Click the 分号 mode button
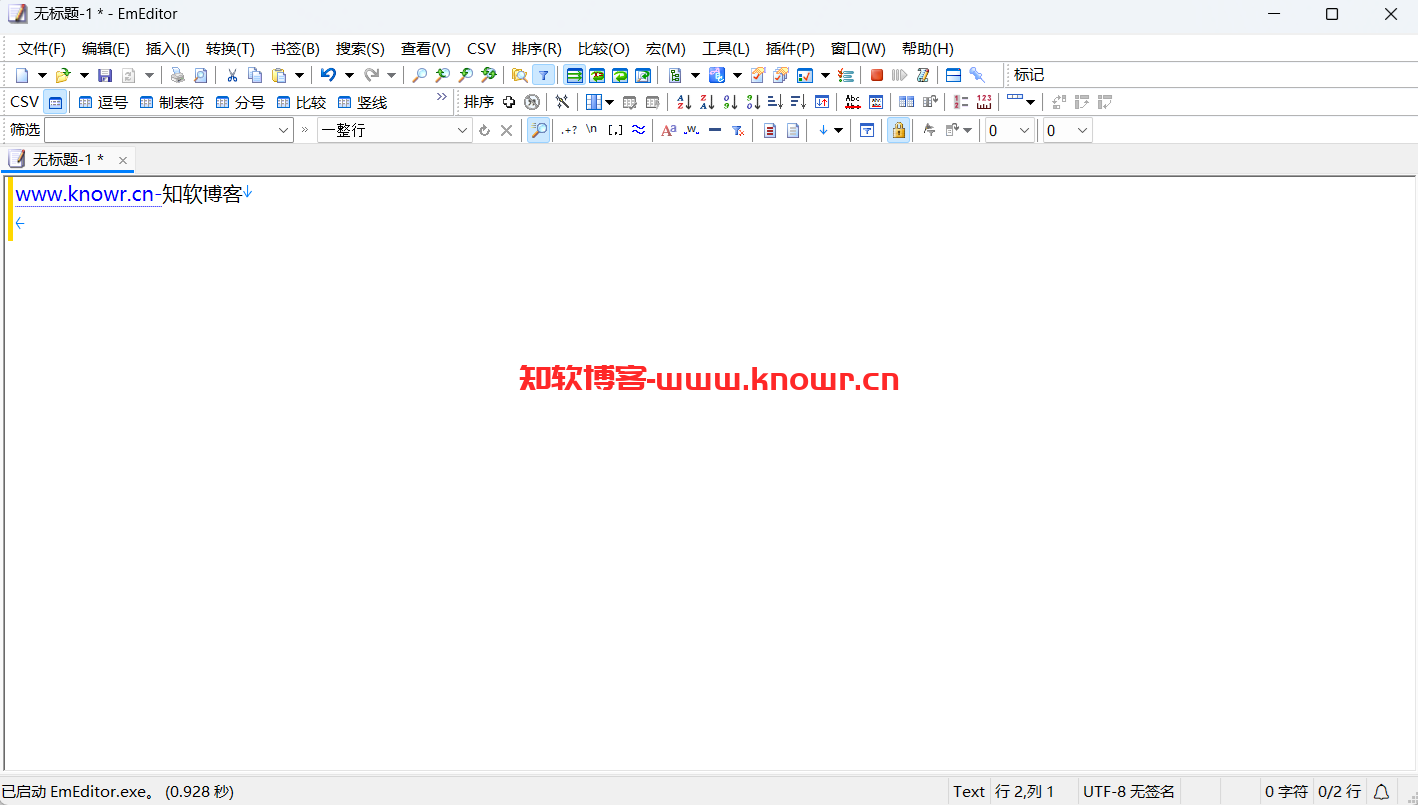Viewport: 1418px width, 805px height. [x=240, y=102]
